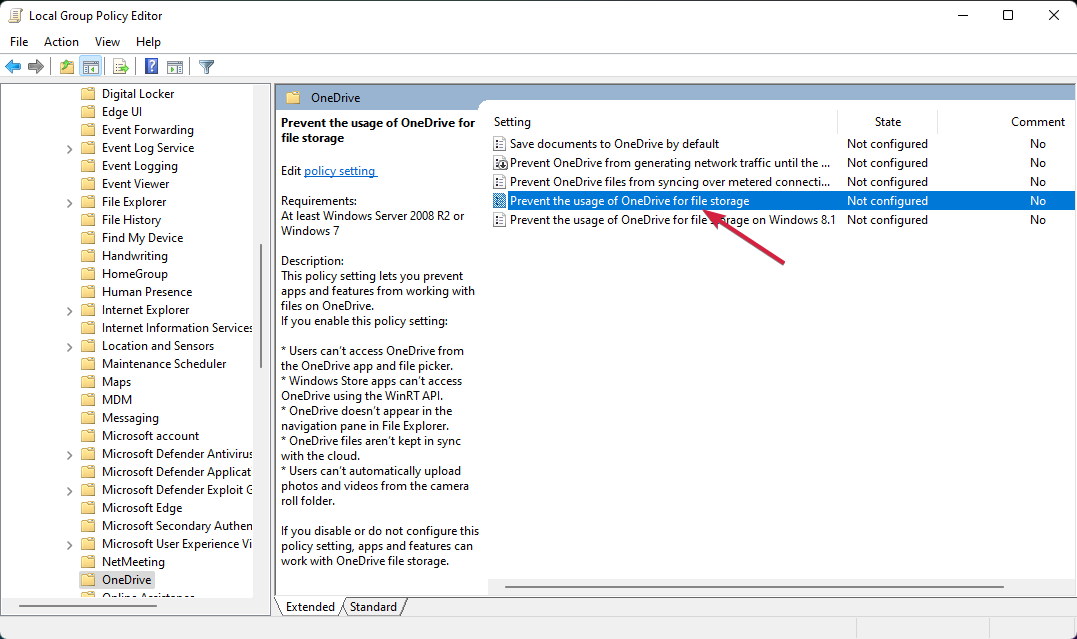Viewport: 1077px width, 639px height.
Task: Click the Digital Locker folder icon
Action: 88,93
